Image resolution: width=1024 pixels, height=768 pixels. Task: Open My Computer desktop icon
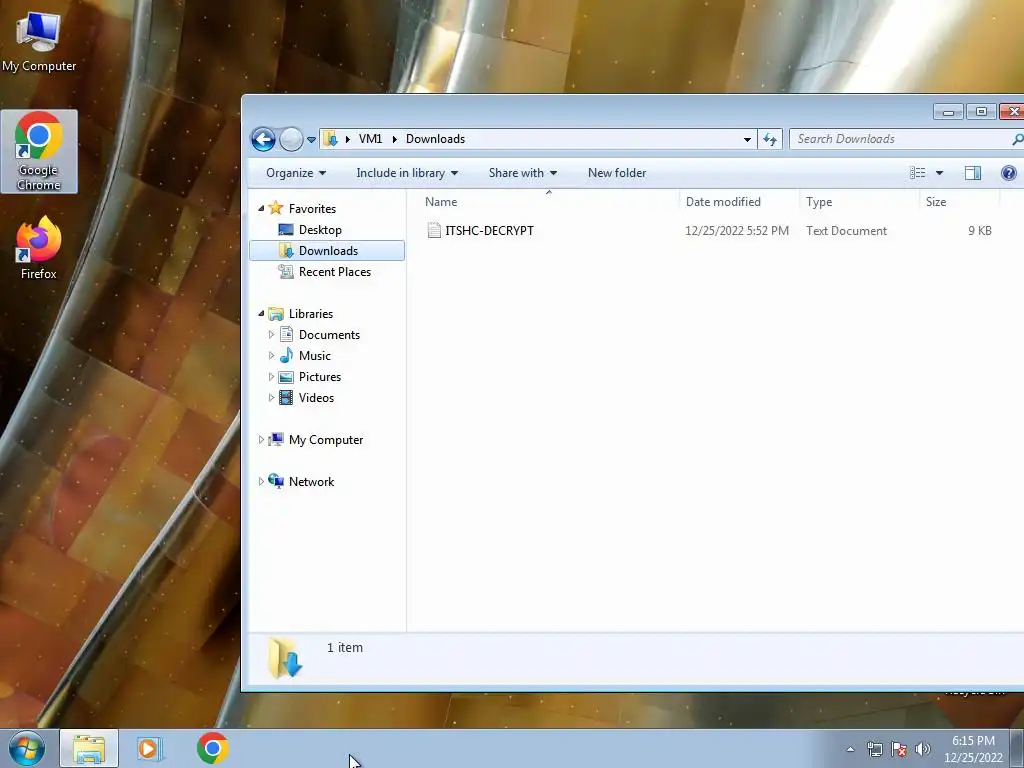click(x=39, y=40)
